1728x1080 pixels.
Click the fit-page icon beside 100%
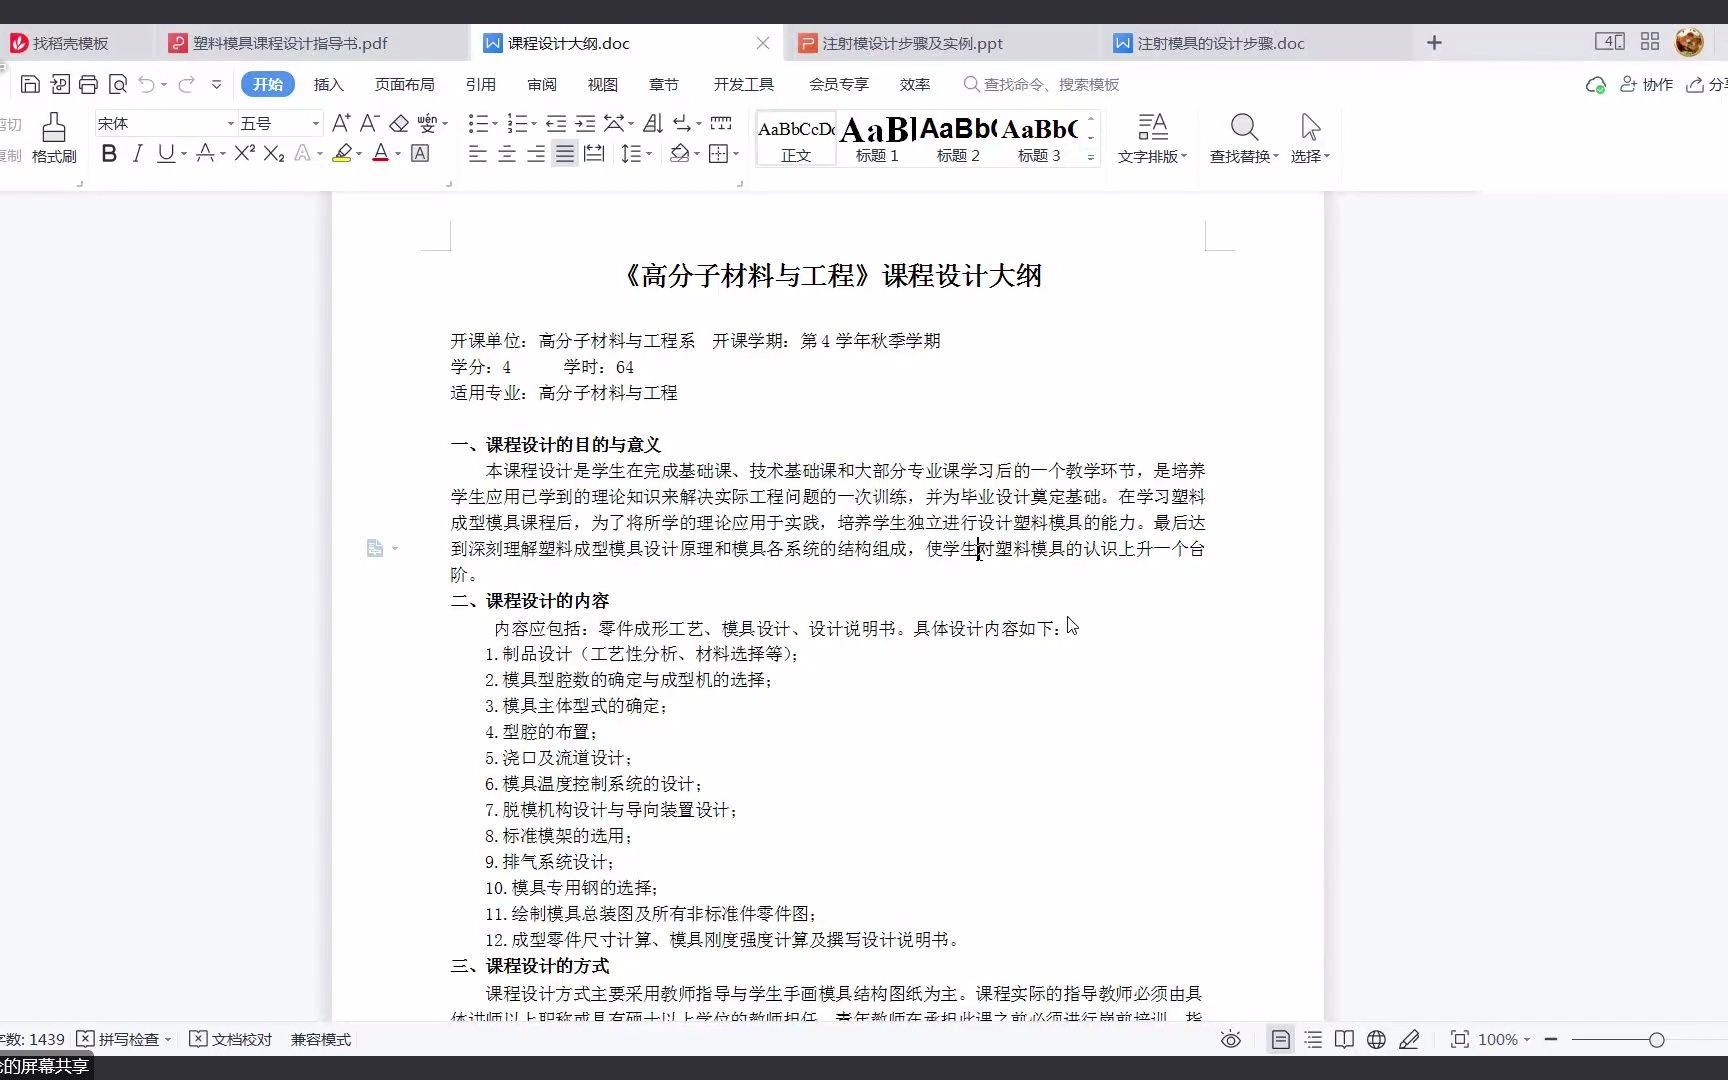[x=1460, y=1040]
